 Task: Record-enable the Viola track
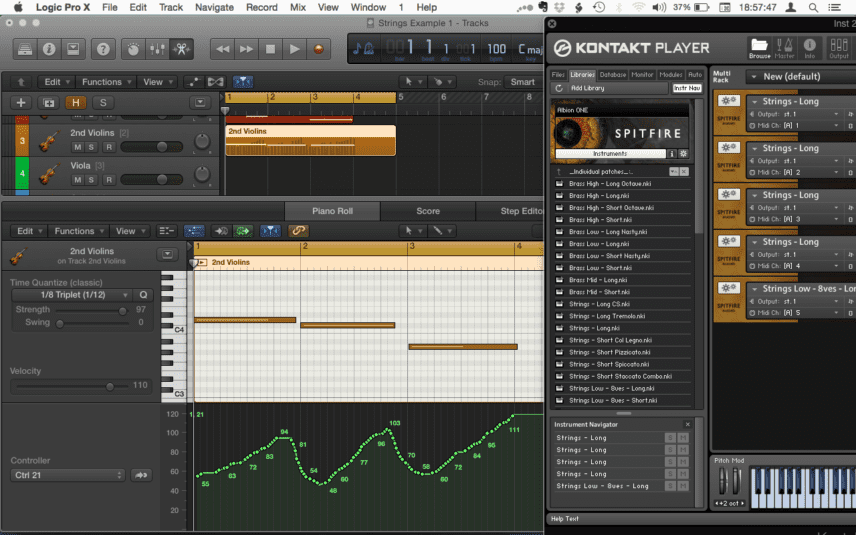point(109,180)
